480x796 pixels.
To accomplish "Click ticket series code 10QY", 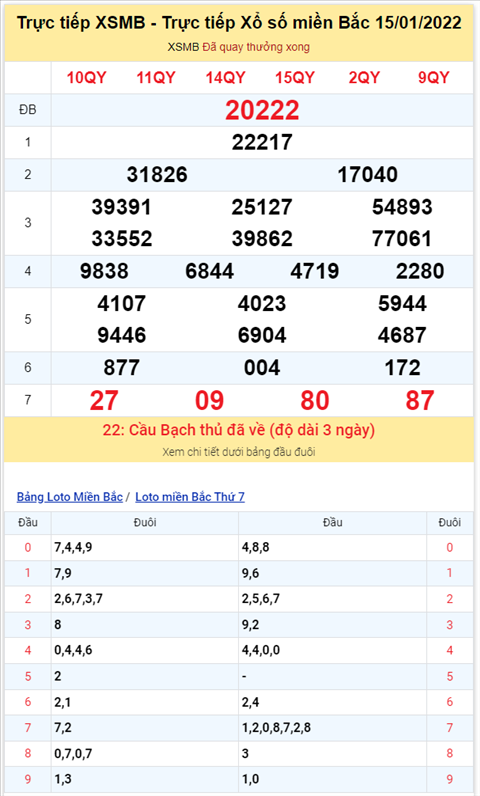I will (87, 78).
